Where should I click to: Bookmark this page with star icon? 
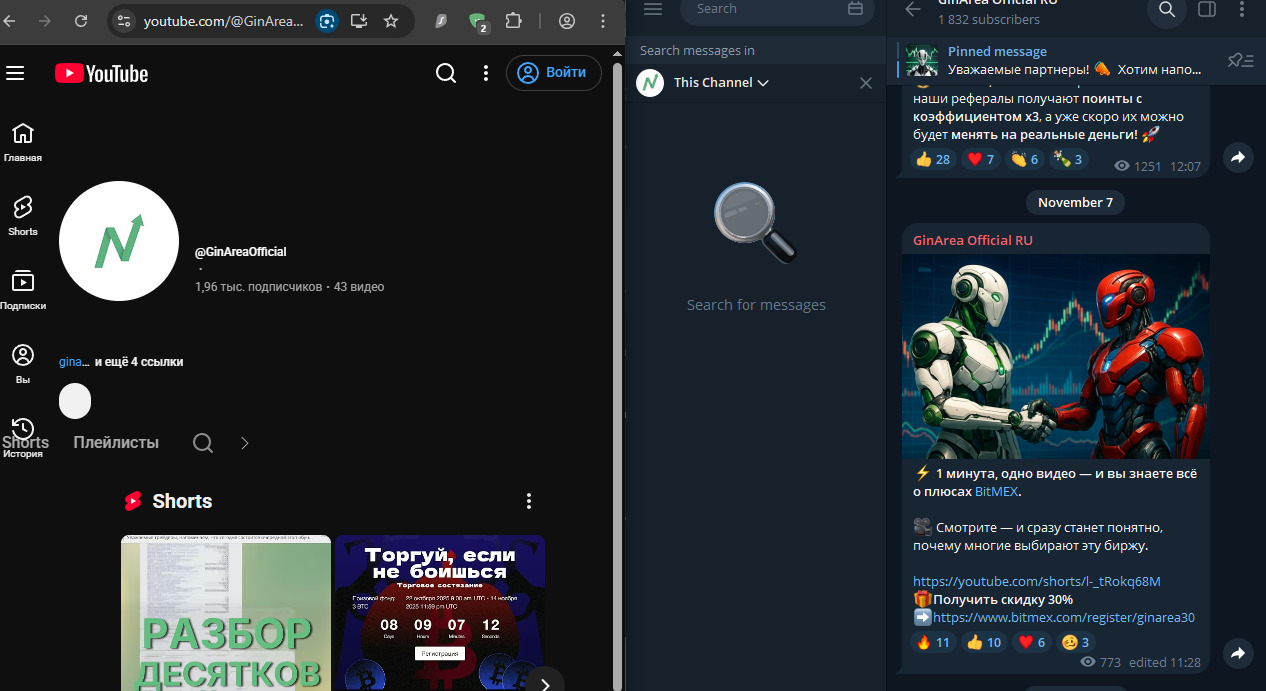pos(391,21)
